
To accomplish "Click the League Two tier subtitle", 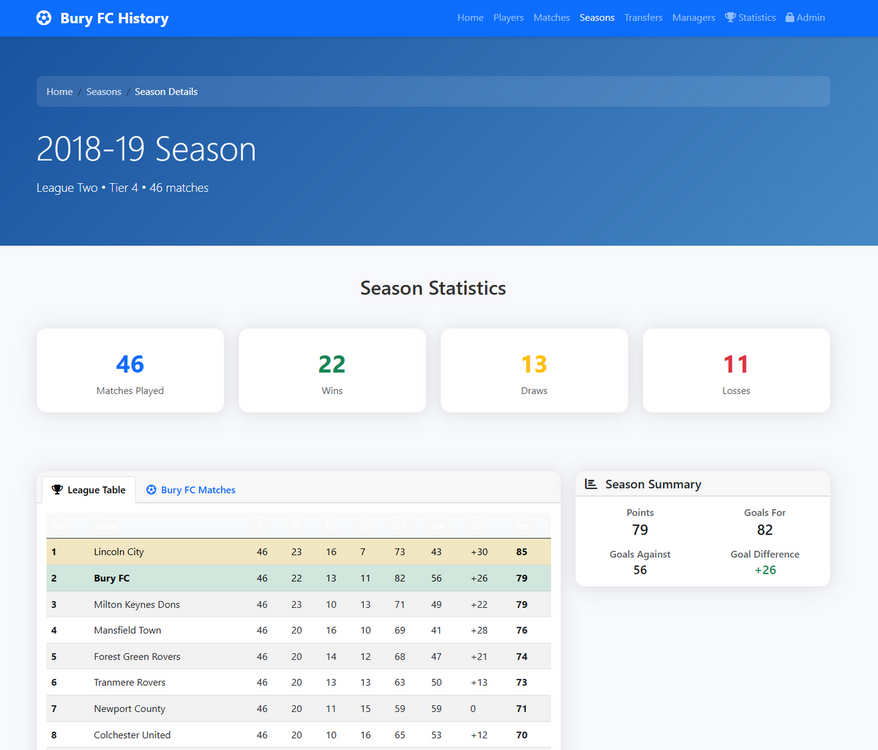I will point(122,188).
